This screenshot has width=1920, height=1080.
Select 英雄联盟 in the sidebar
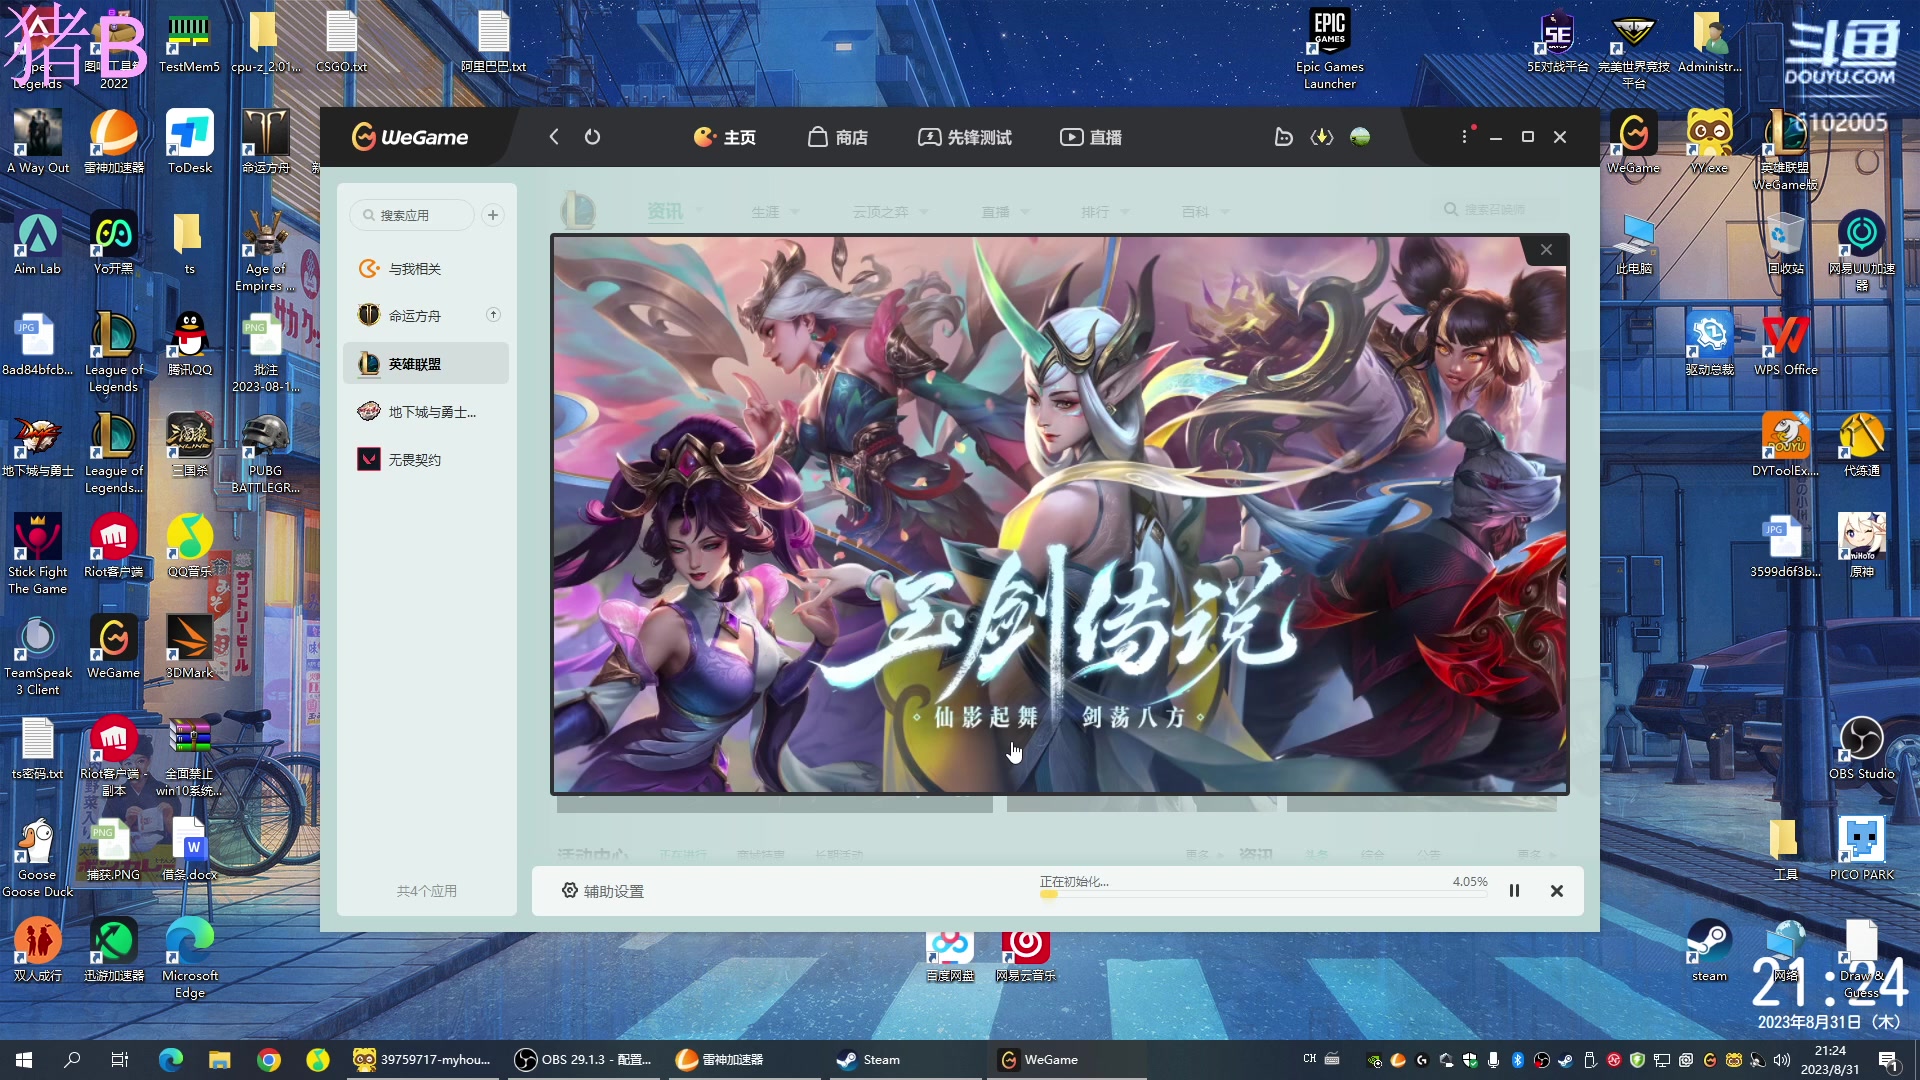(x=426, y=364)
